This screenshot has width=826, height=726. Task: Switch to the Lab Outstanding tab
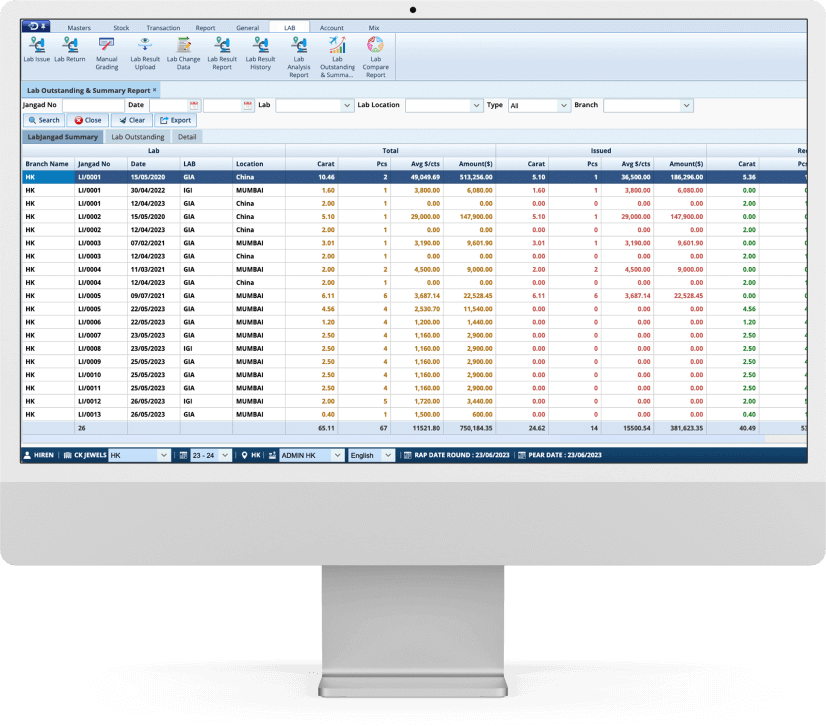point(138,137)
